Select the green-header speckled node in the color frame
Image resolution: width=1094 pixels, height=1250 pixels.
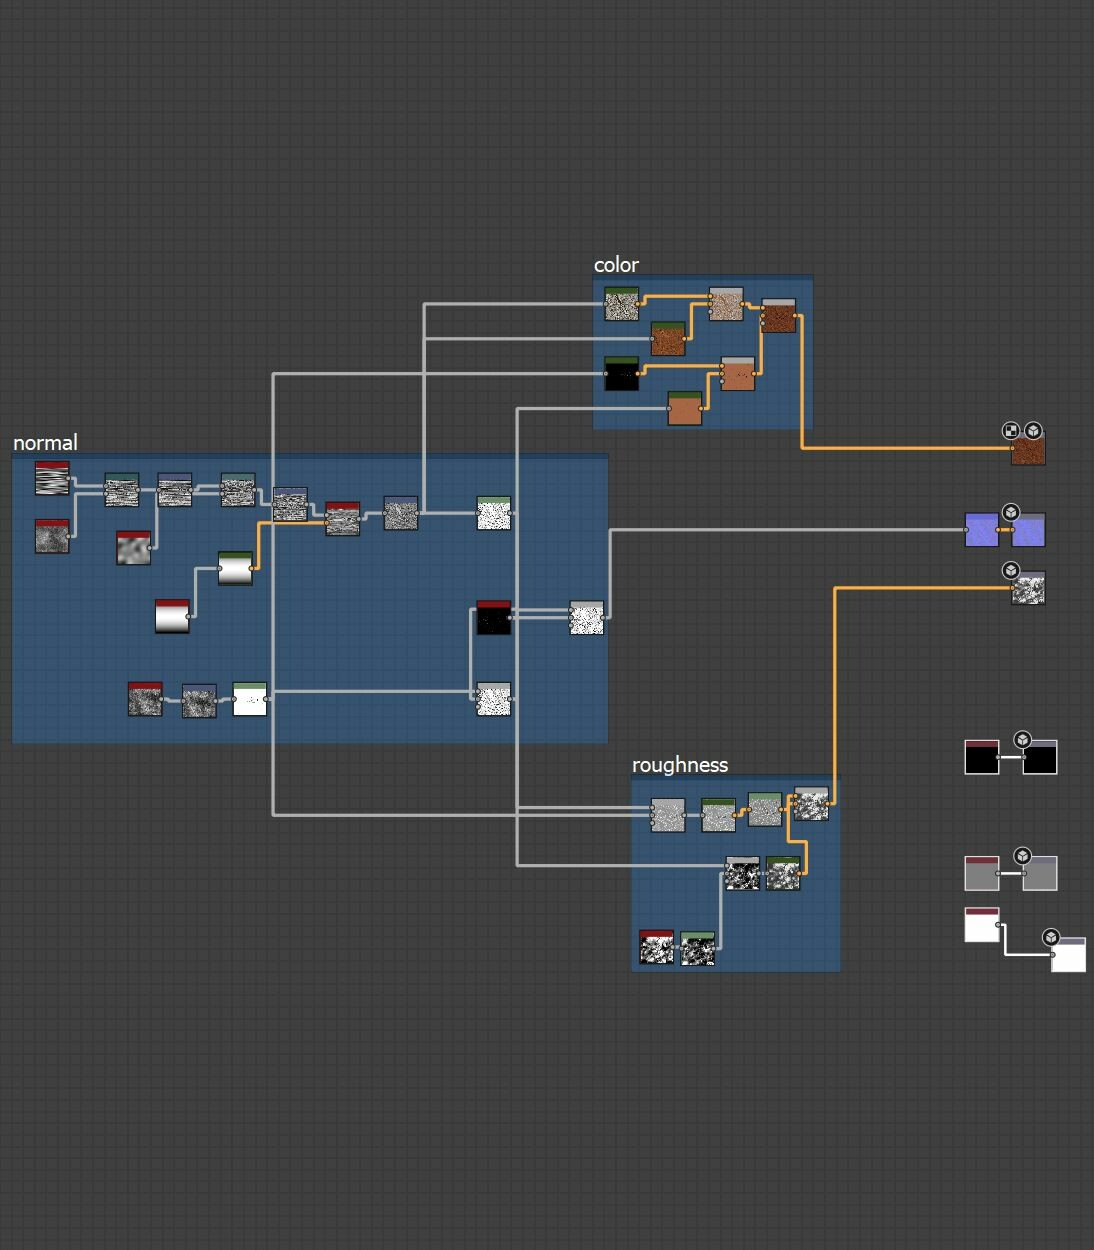[621, 304]
